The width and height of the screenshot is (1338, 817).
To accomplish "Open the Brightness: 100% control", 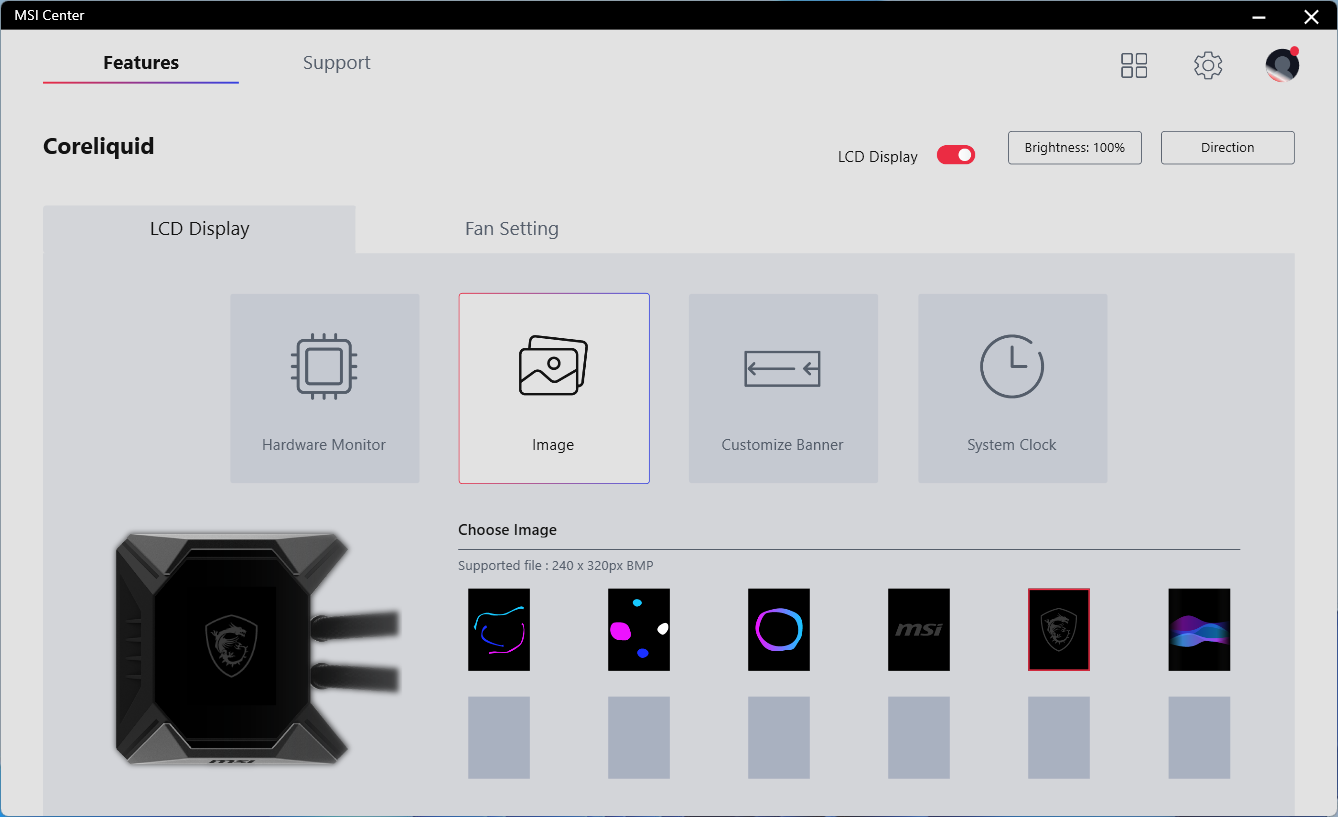I will [x=1074, y=148].
